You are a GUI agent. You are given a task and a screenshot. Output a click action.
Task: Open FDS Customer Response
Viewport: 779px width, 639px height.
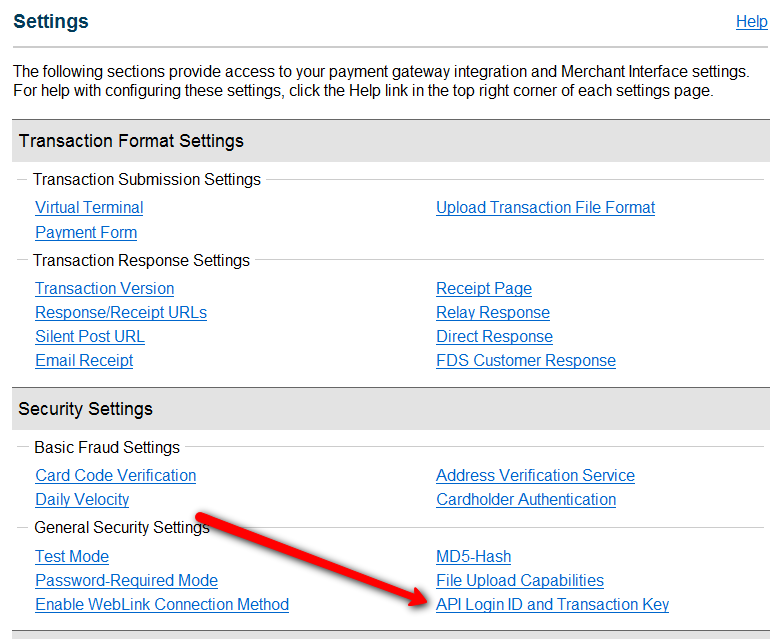click(526, 361)
